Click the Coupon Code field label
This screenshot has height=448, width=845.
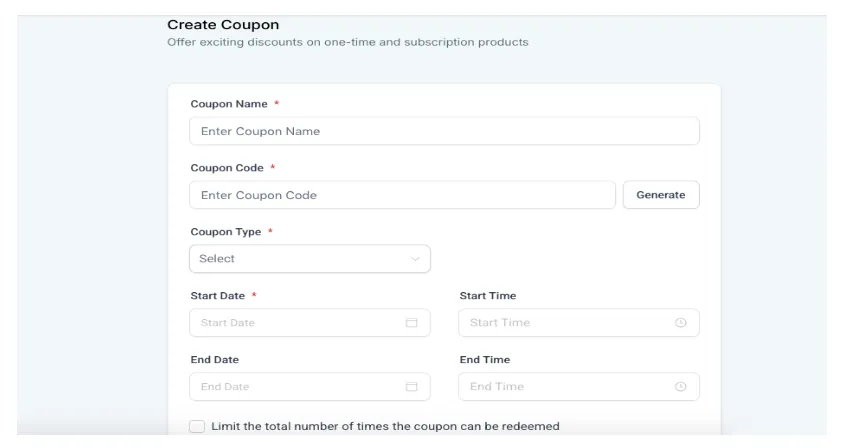[x=227, y=168]
